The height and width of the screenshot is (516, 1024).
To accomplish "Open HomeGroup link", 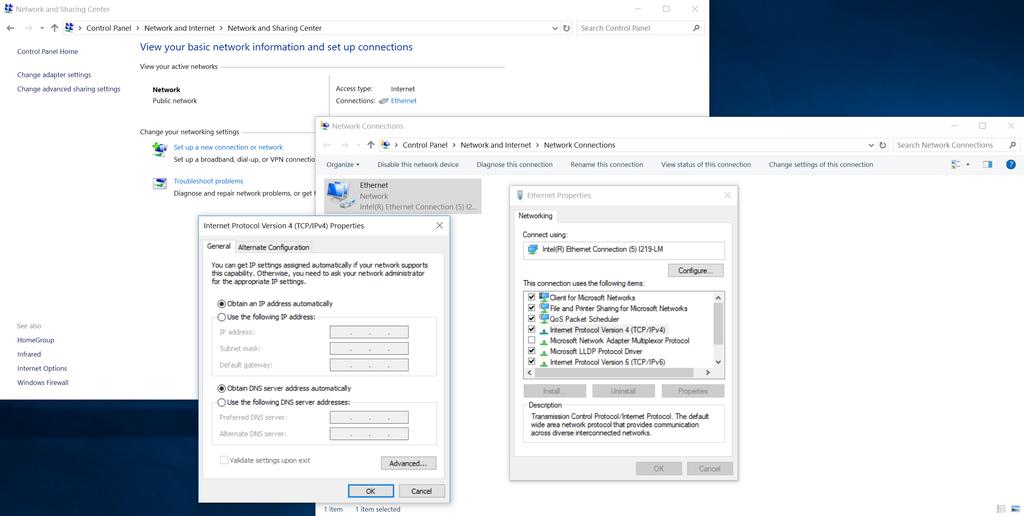I will click(35, 340).
